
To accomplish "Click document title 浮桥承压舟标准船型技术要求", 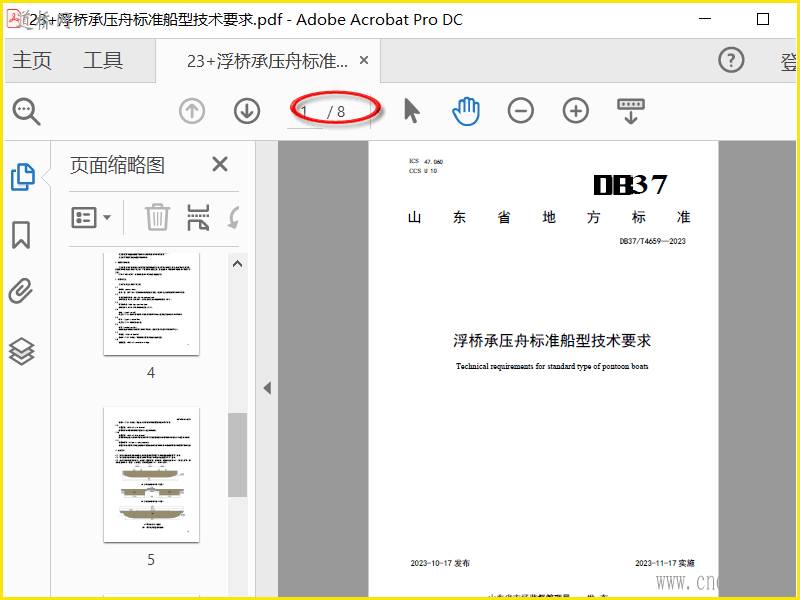I will (x=552, y=340).
